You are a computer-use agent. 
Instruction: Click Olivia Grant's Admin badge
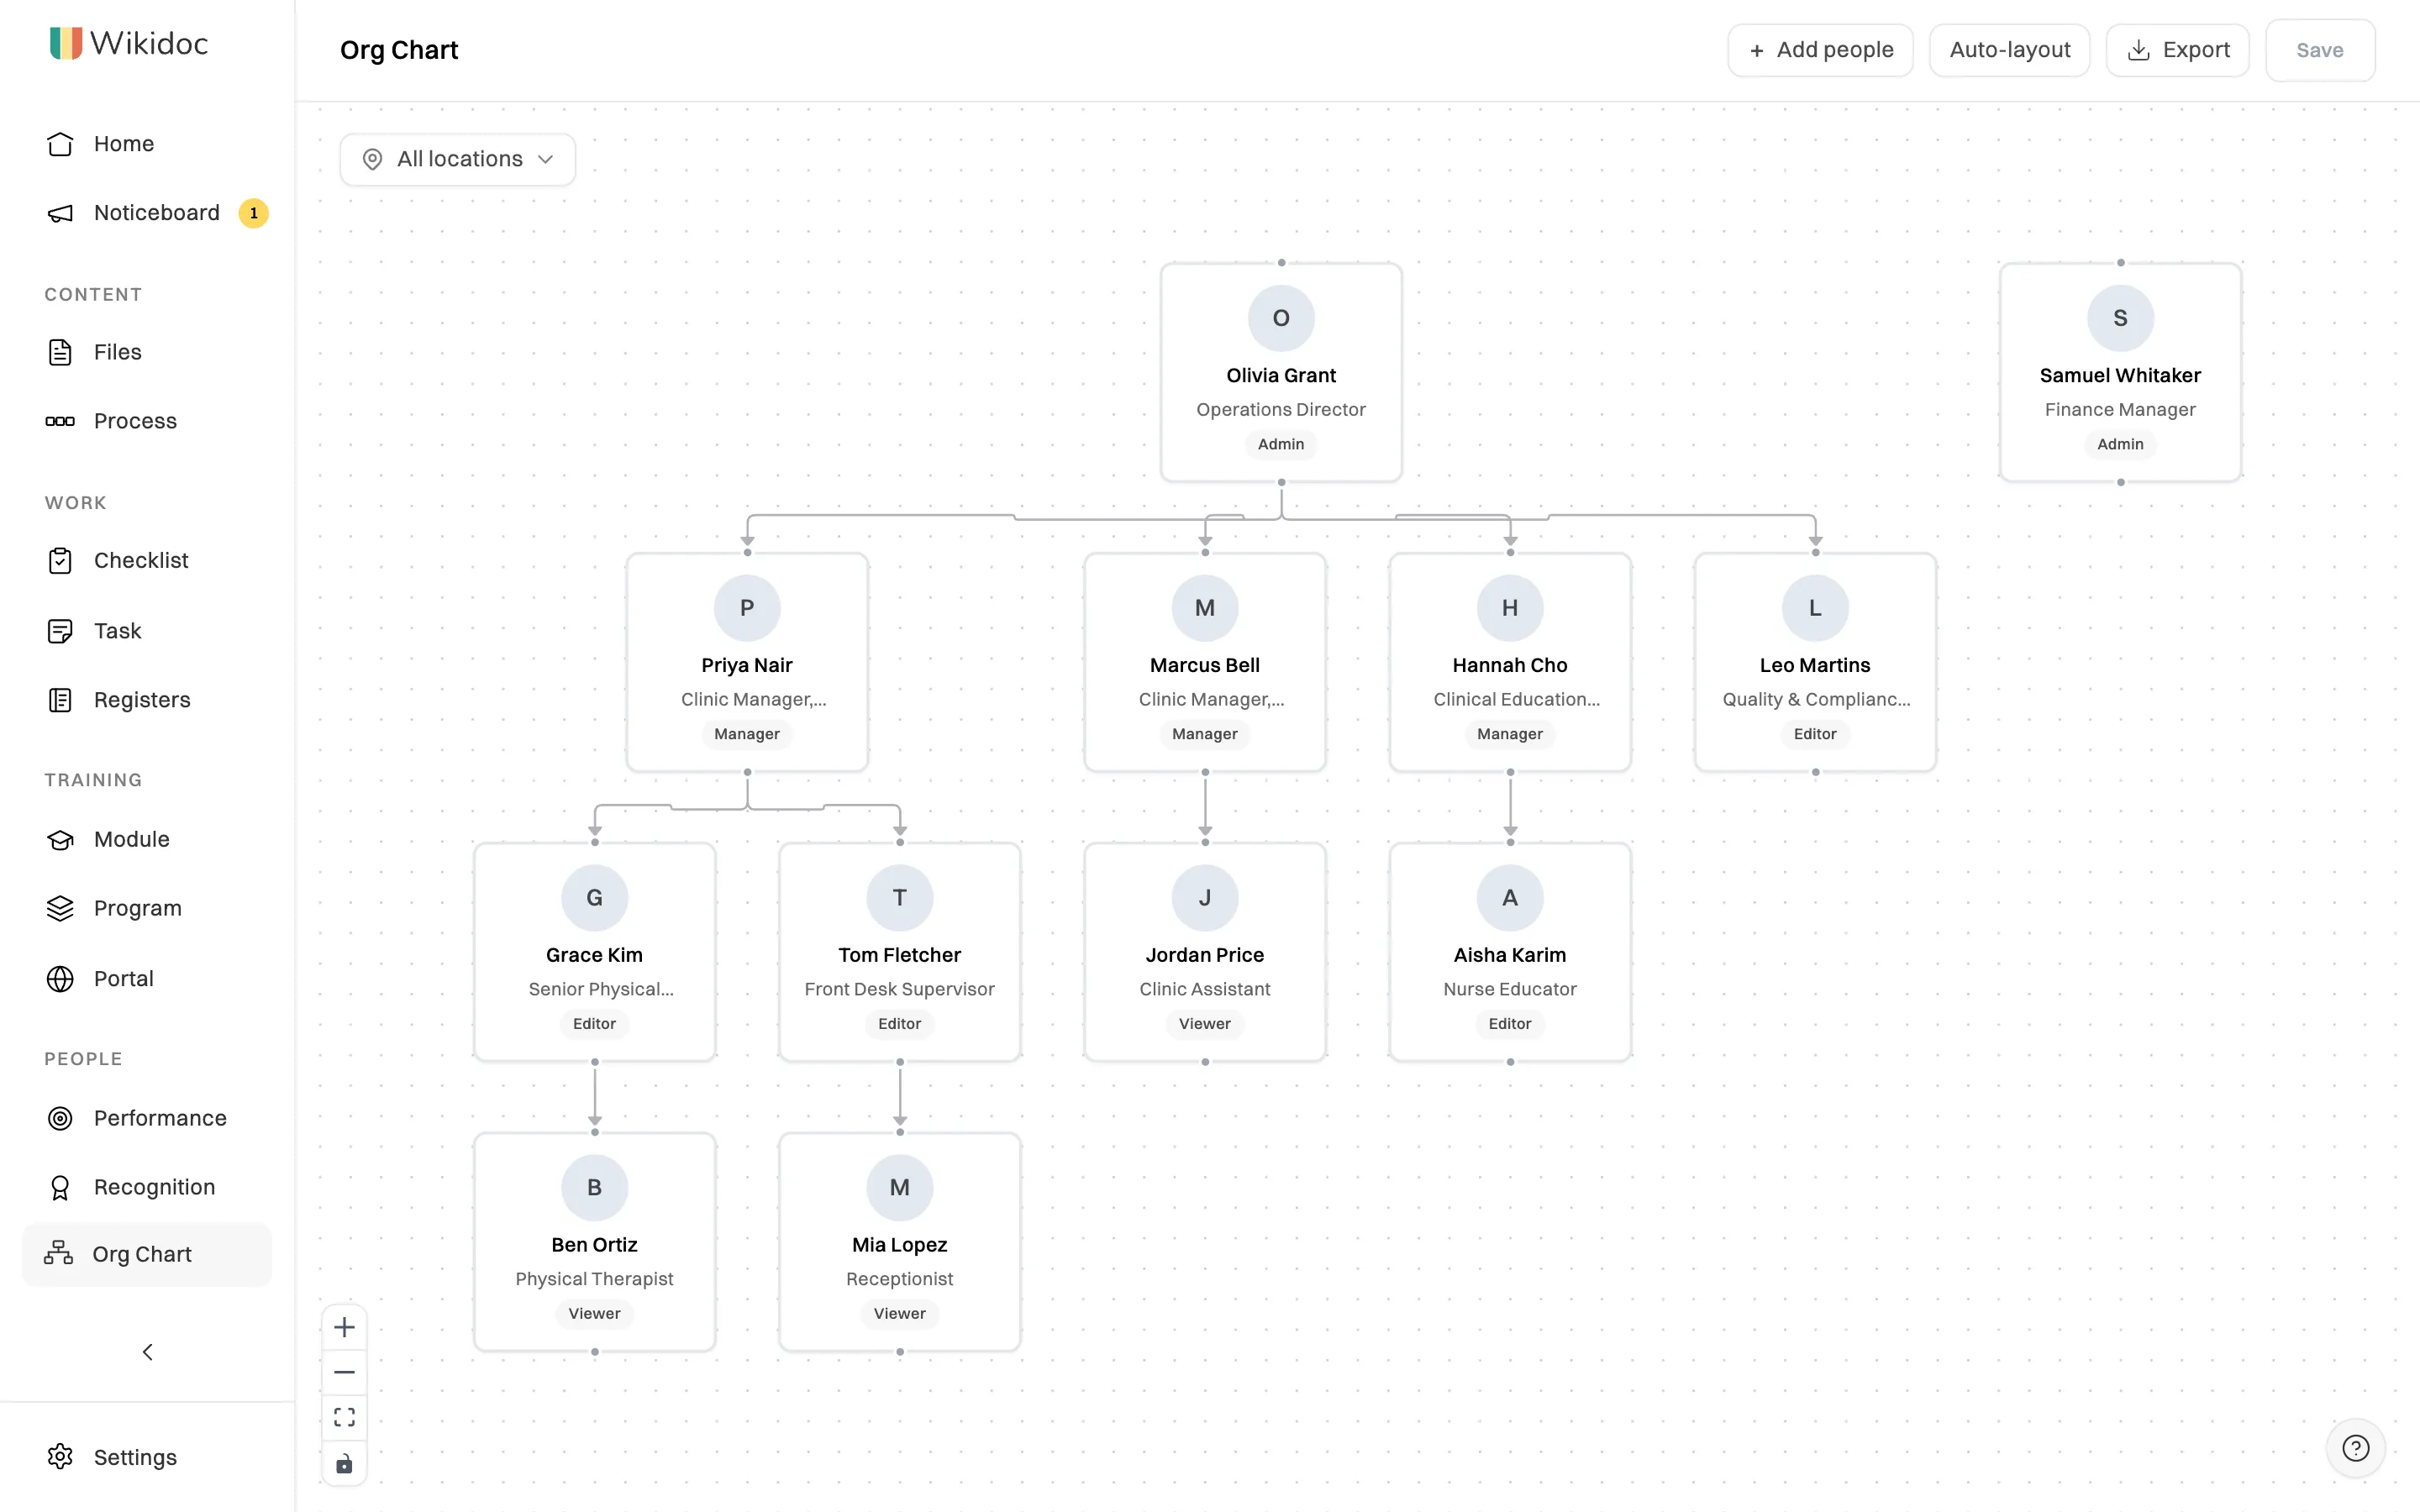point(1281,444)
